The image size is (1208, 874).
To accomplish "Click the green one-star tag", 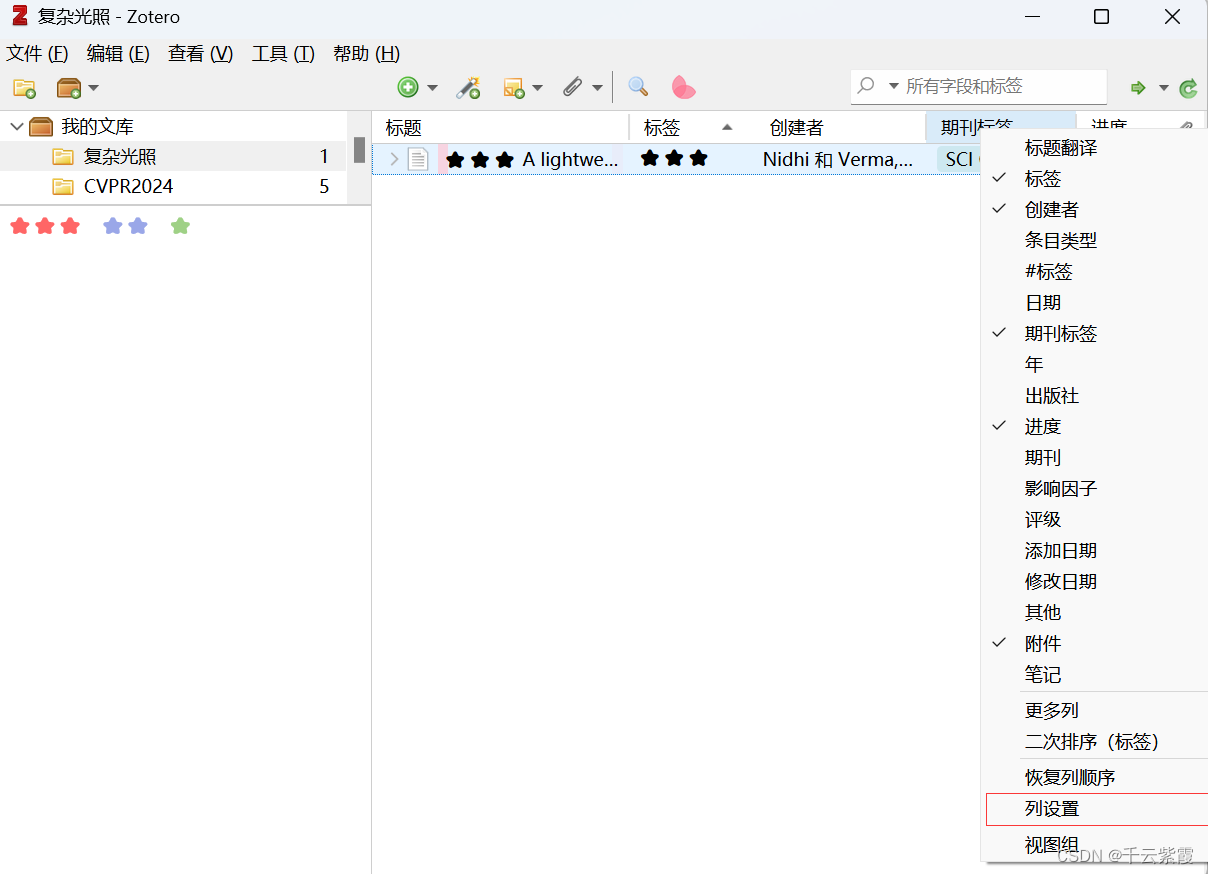I will [x=180, y=226].
